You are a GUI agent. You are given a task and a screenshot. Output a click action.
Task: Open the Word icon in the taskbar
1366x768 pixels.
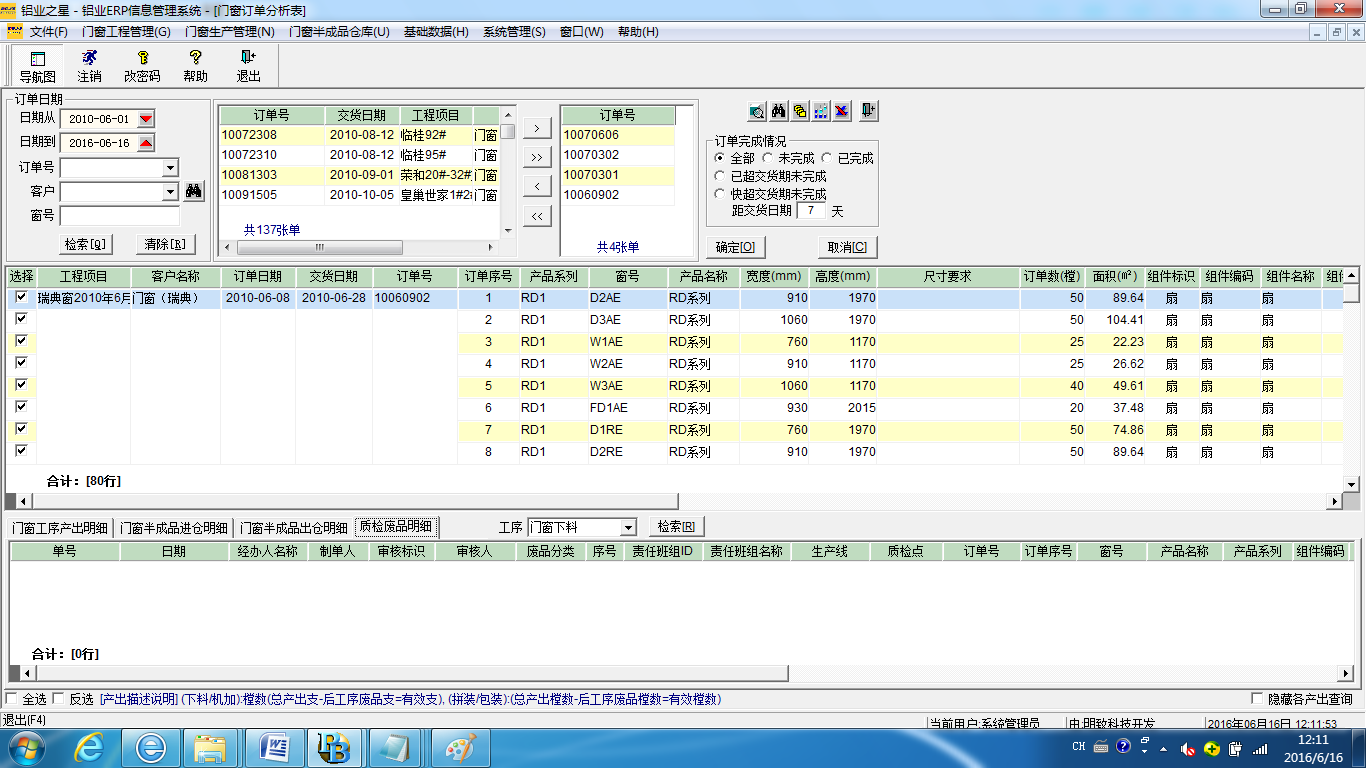click(x=273, y=748)
